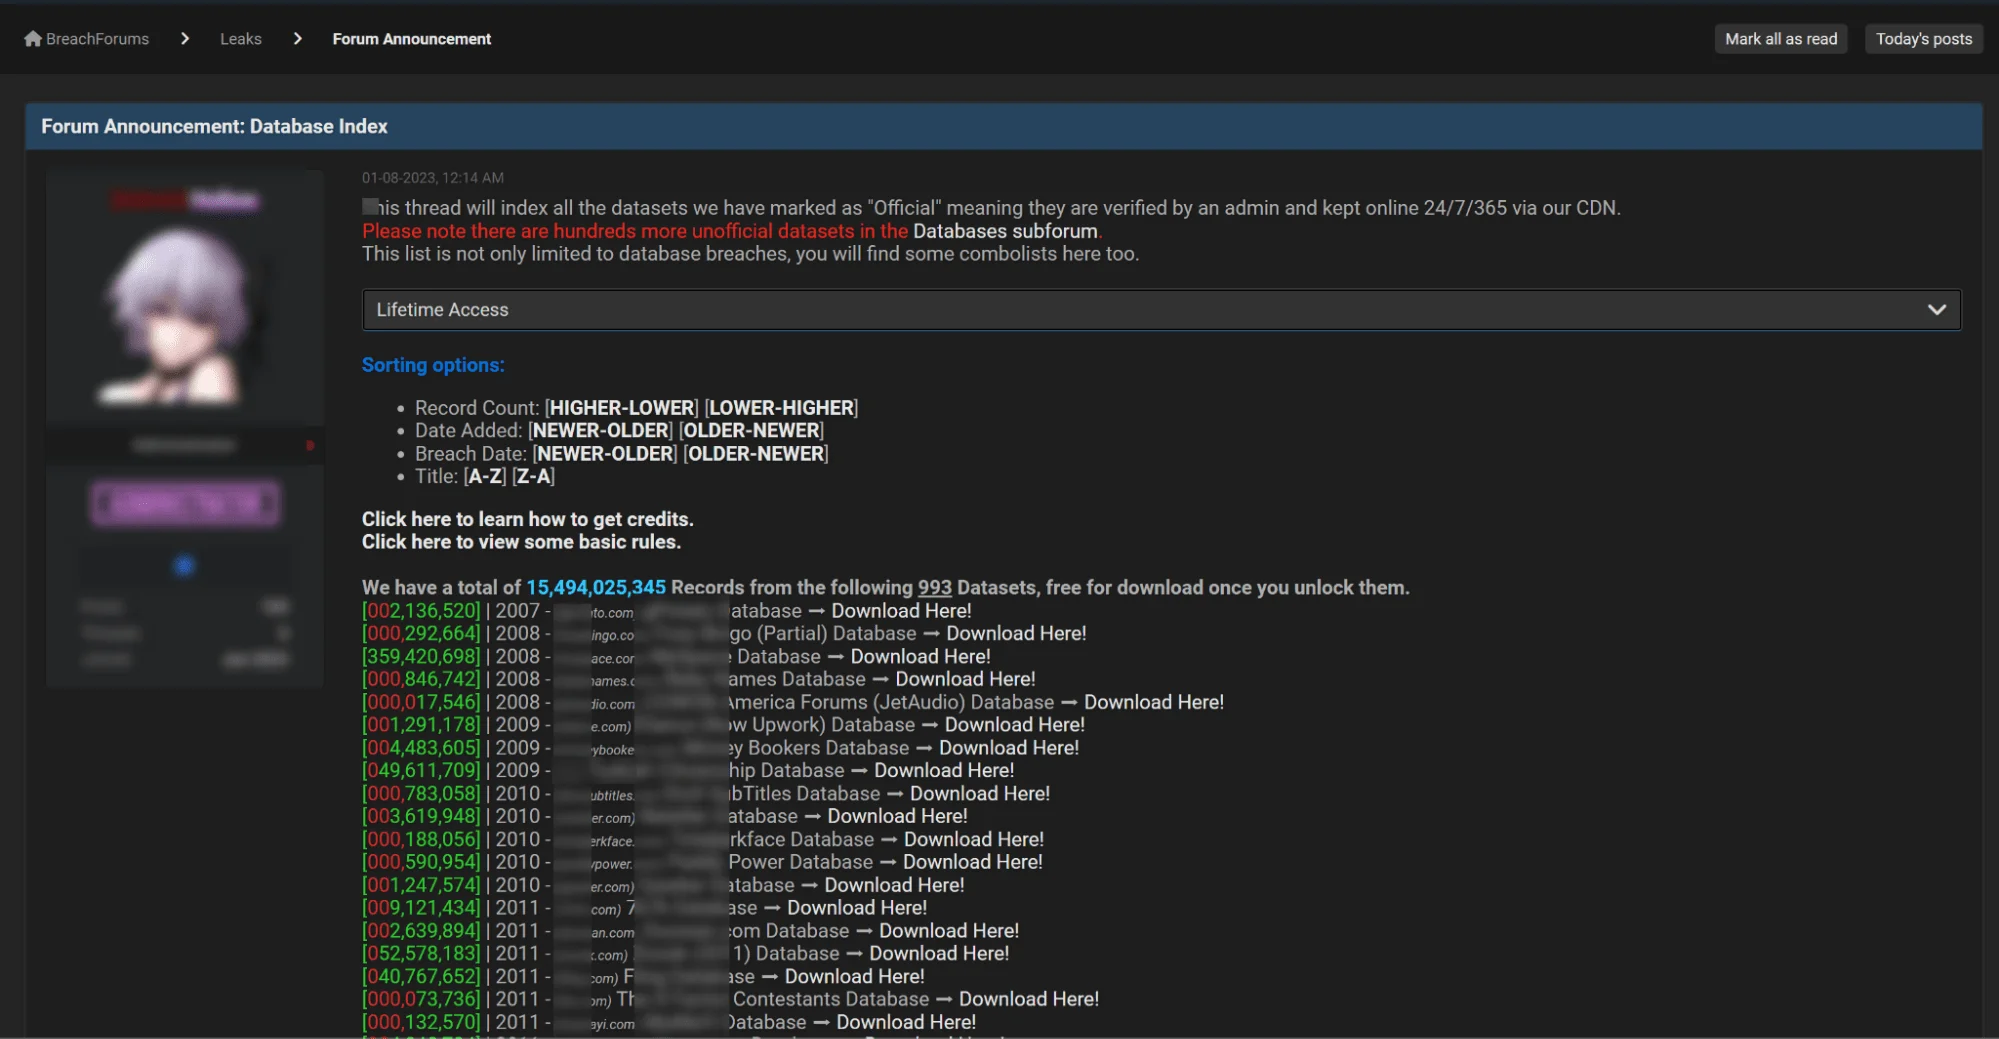The height and width of the screenshot is (1039, 1999).
Task: Click the [052,578,183] record count
Action: [421, 954]
